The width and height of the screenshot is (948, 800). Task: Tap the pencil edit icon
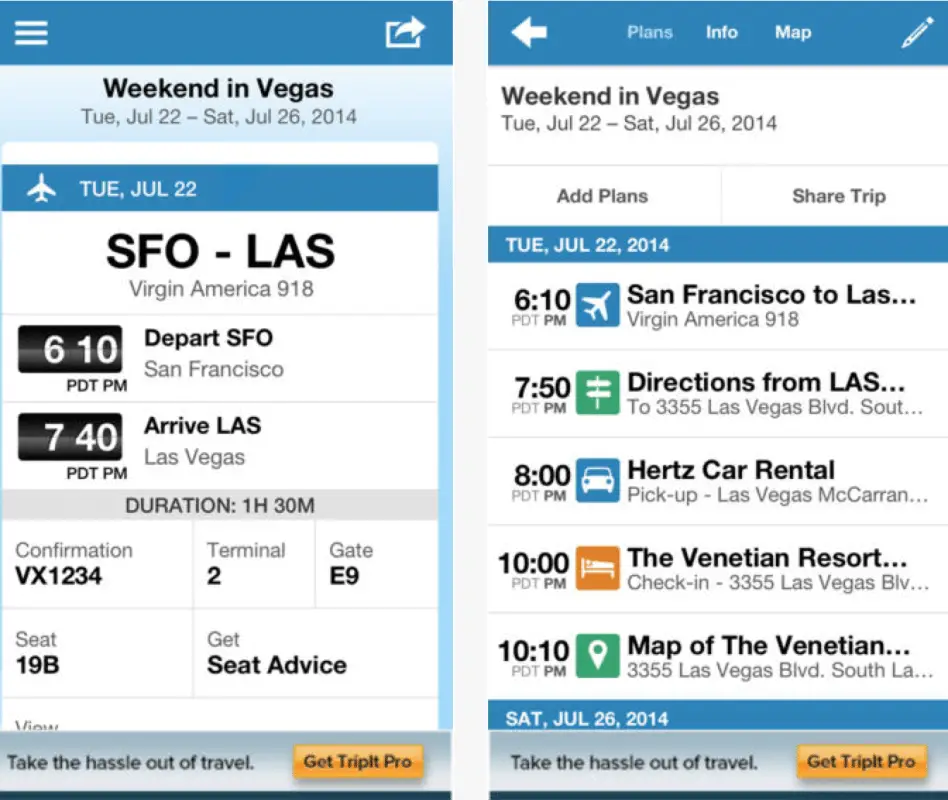(x=917, y=32)
